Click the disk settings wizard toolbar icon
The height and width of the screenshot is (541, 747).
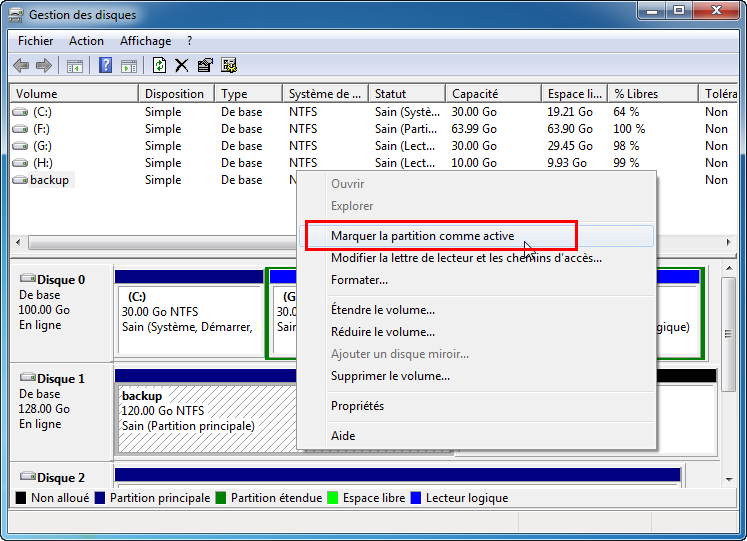229,65
